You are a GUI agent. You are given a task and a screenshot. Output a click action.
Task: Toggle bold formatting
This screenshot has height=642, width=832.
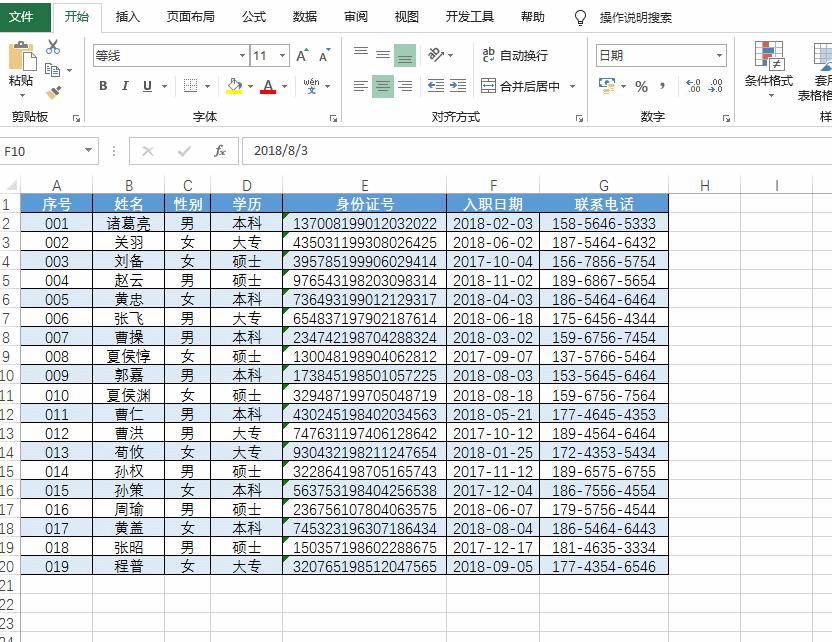click(102, 85)
